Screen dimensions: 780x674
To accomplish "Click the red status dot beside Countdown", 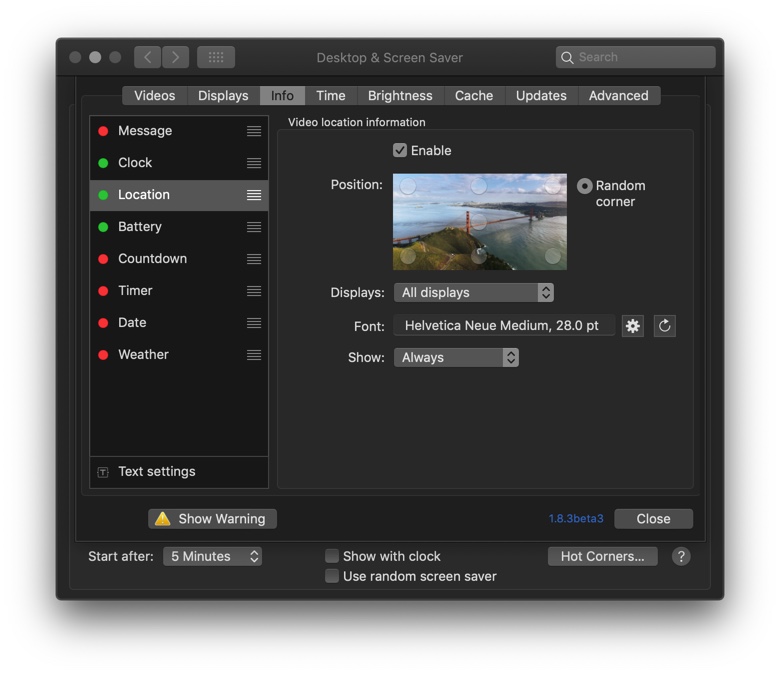I will 103,259.
